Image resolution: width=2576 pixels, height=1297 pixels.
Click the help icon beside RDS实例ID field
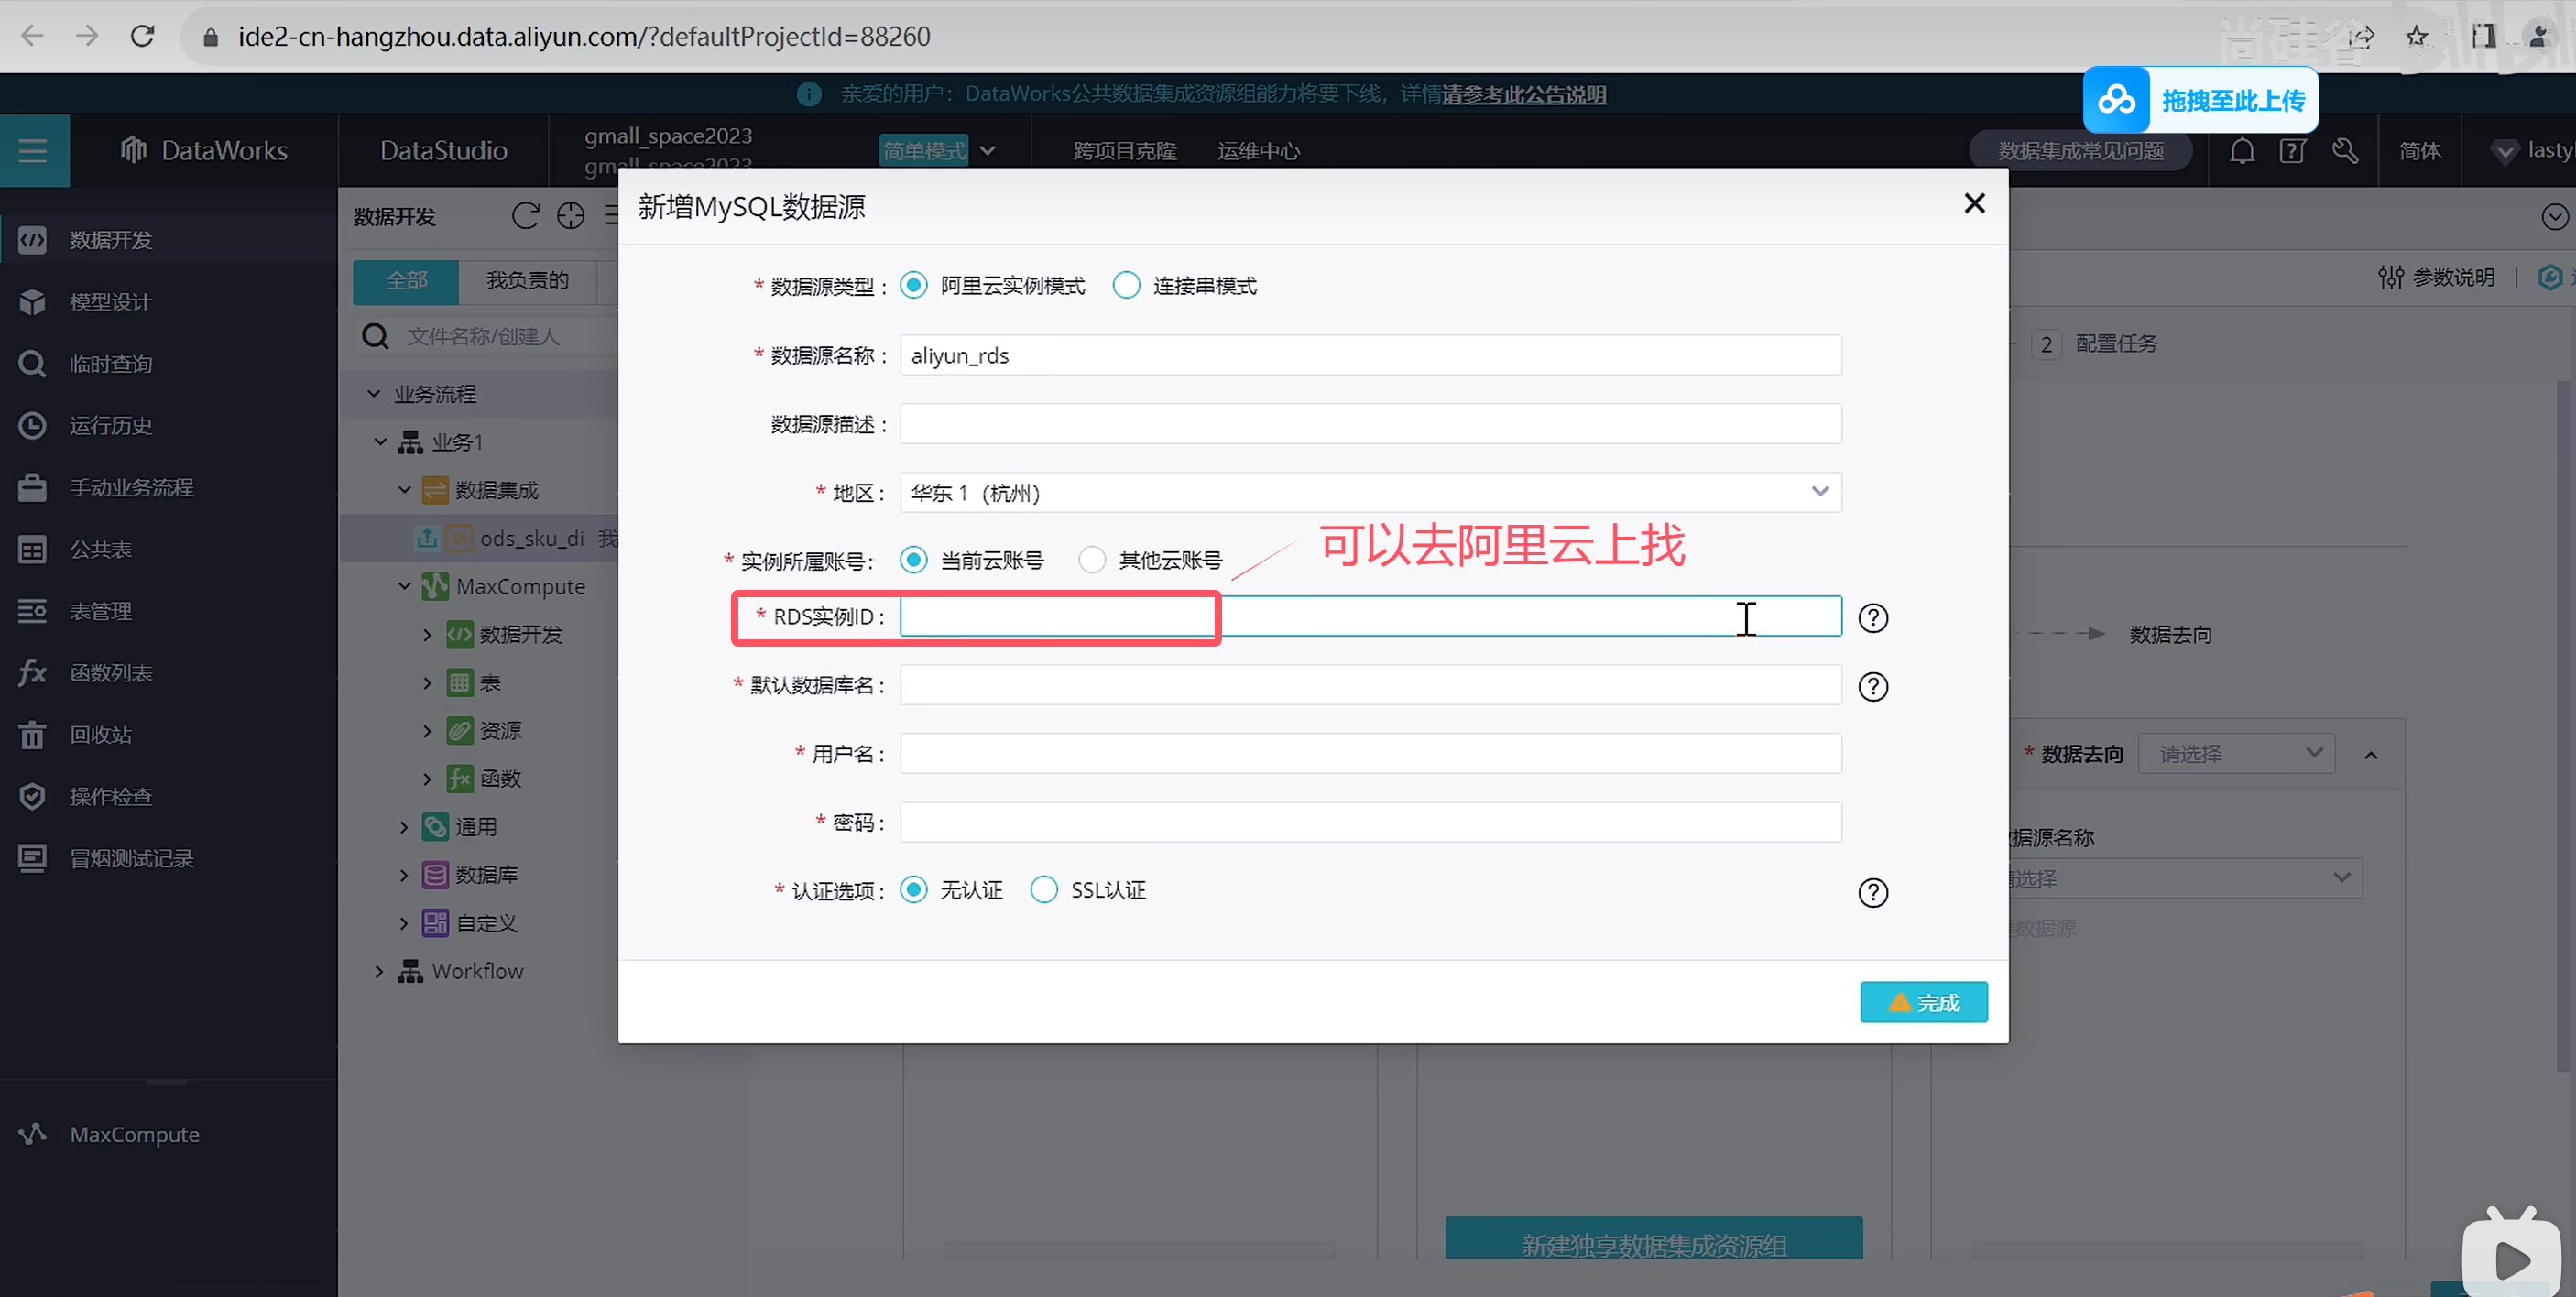point(1872,618)
